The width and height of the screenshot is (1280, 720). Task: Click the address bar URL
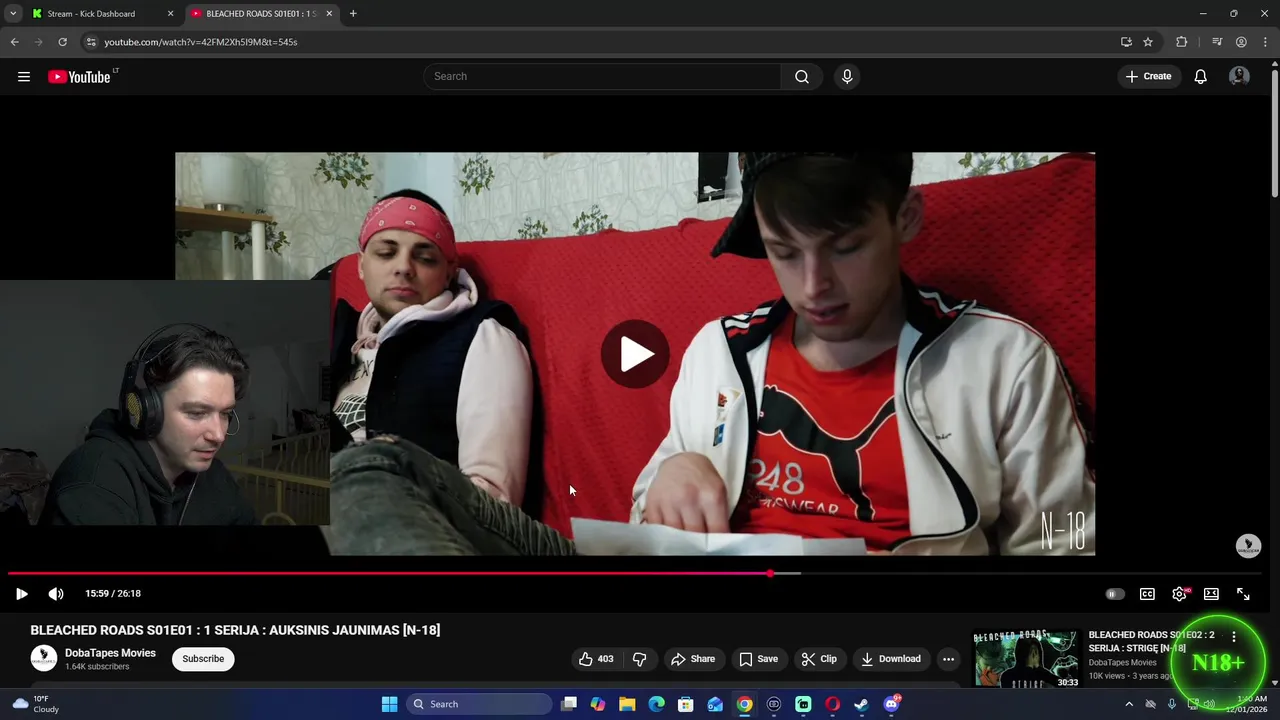[x=201, y=42]
